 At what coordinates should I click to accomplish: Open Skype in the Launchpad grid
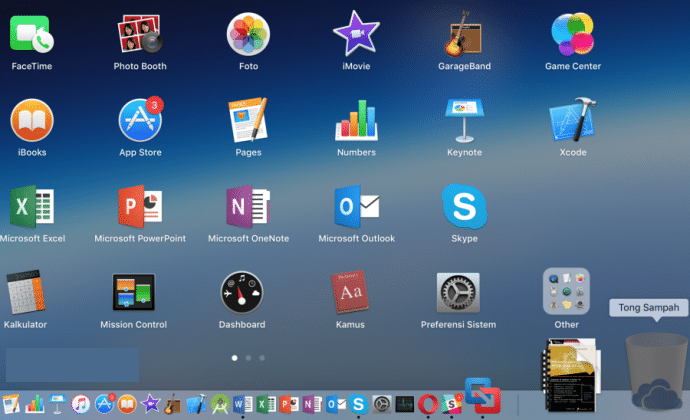click(x=464, y=206)
